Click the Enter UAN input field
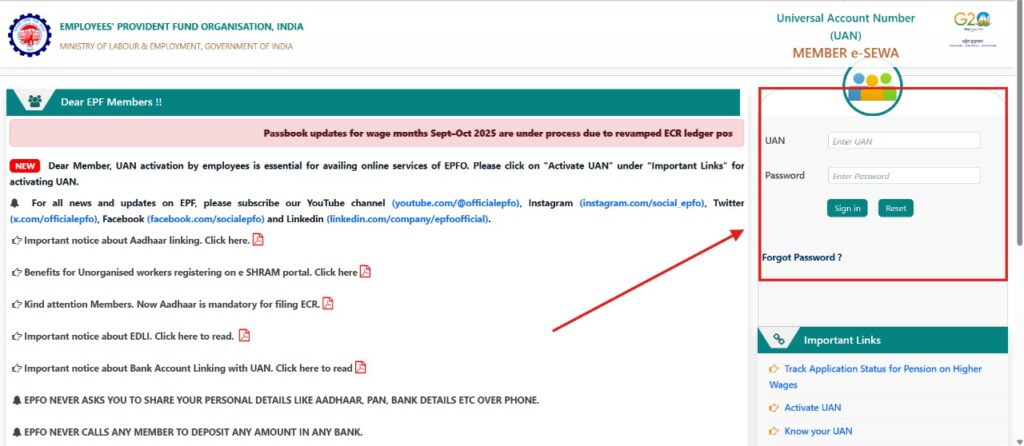Viewport: 1024px width, 446px height. click(x=903, y=141)
